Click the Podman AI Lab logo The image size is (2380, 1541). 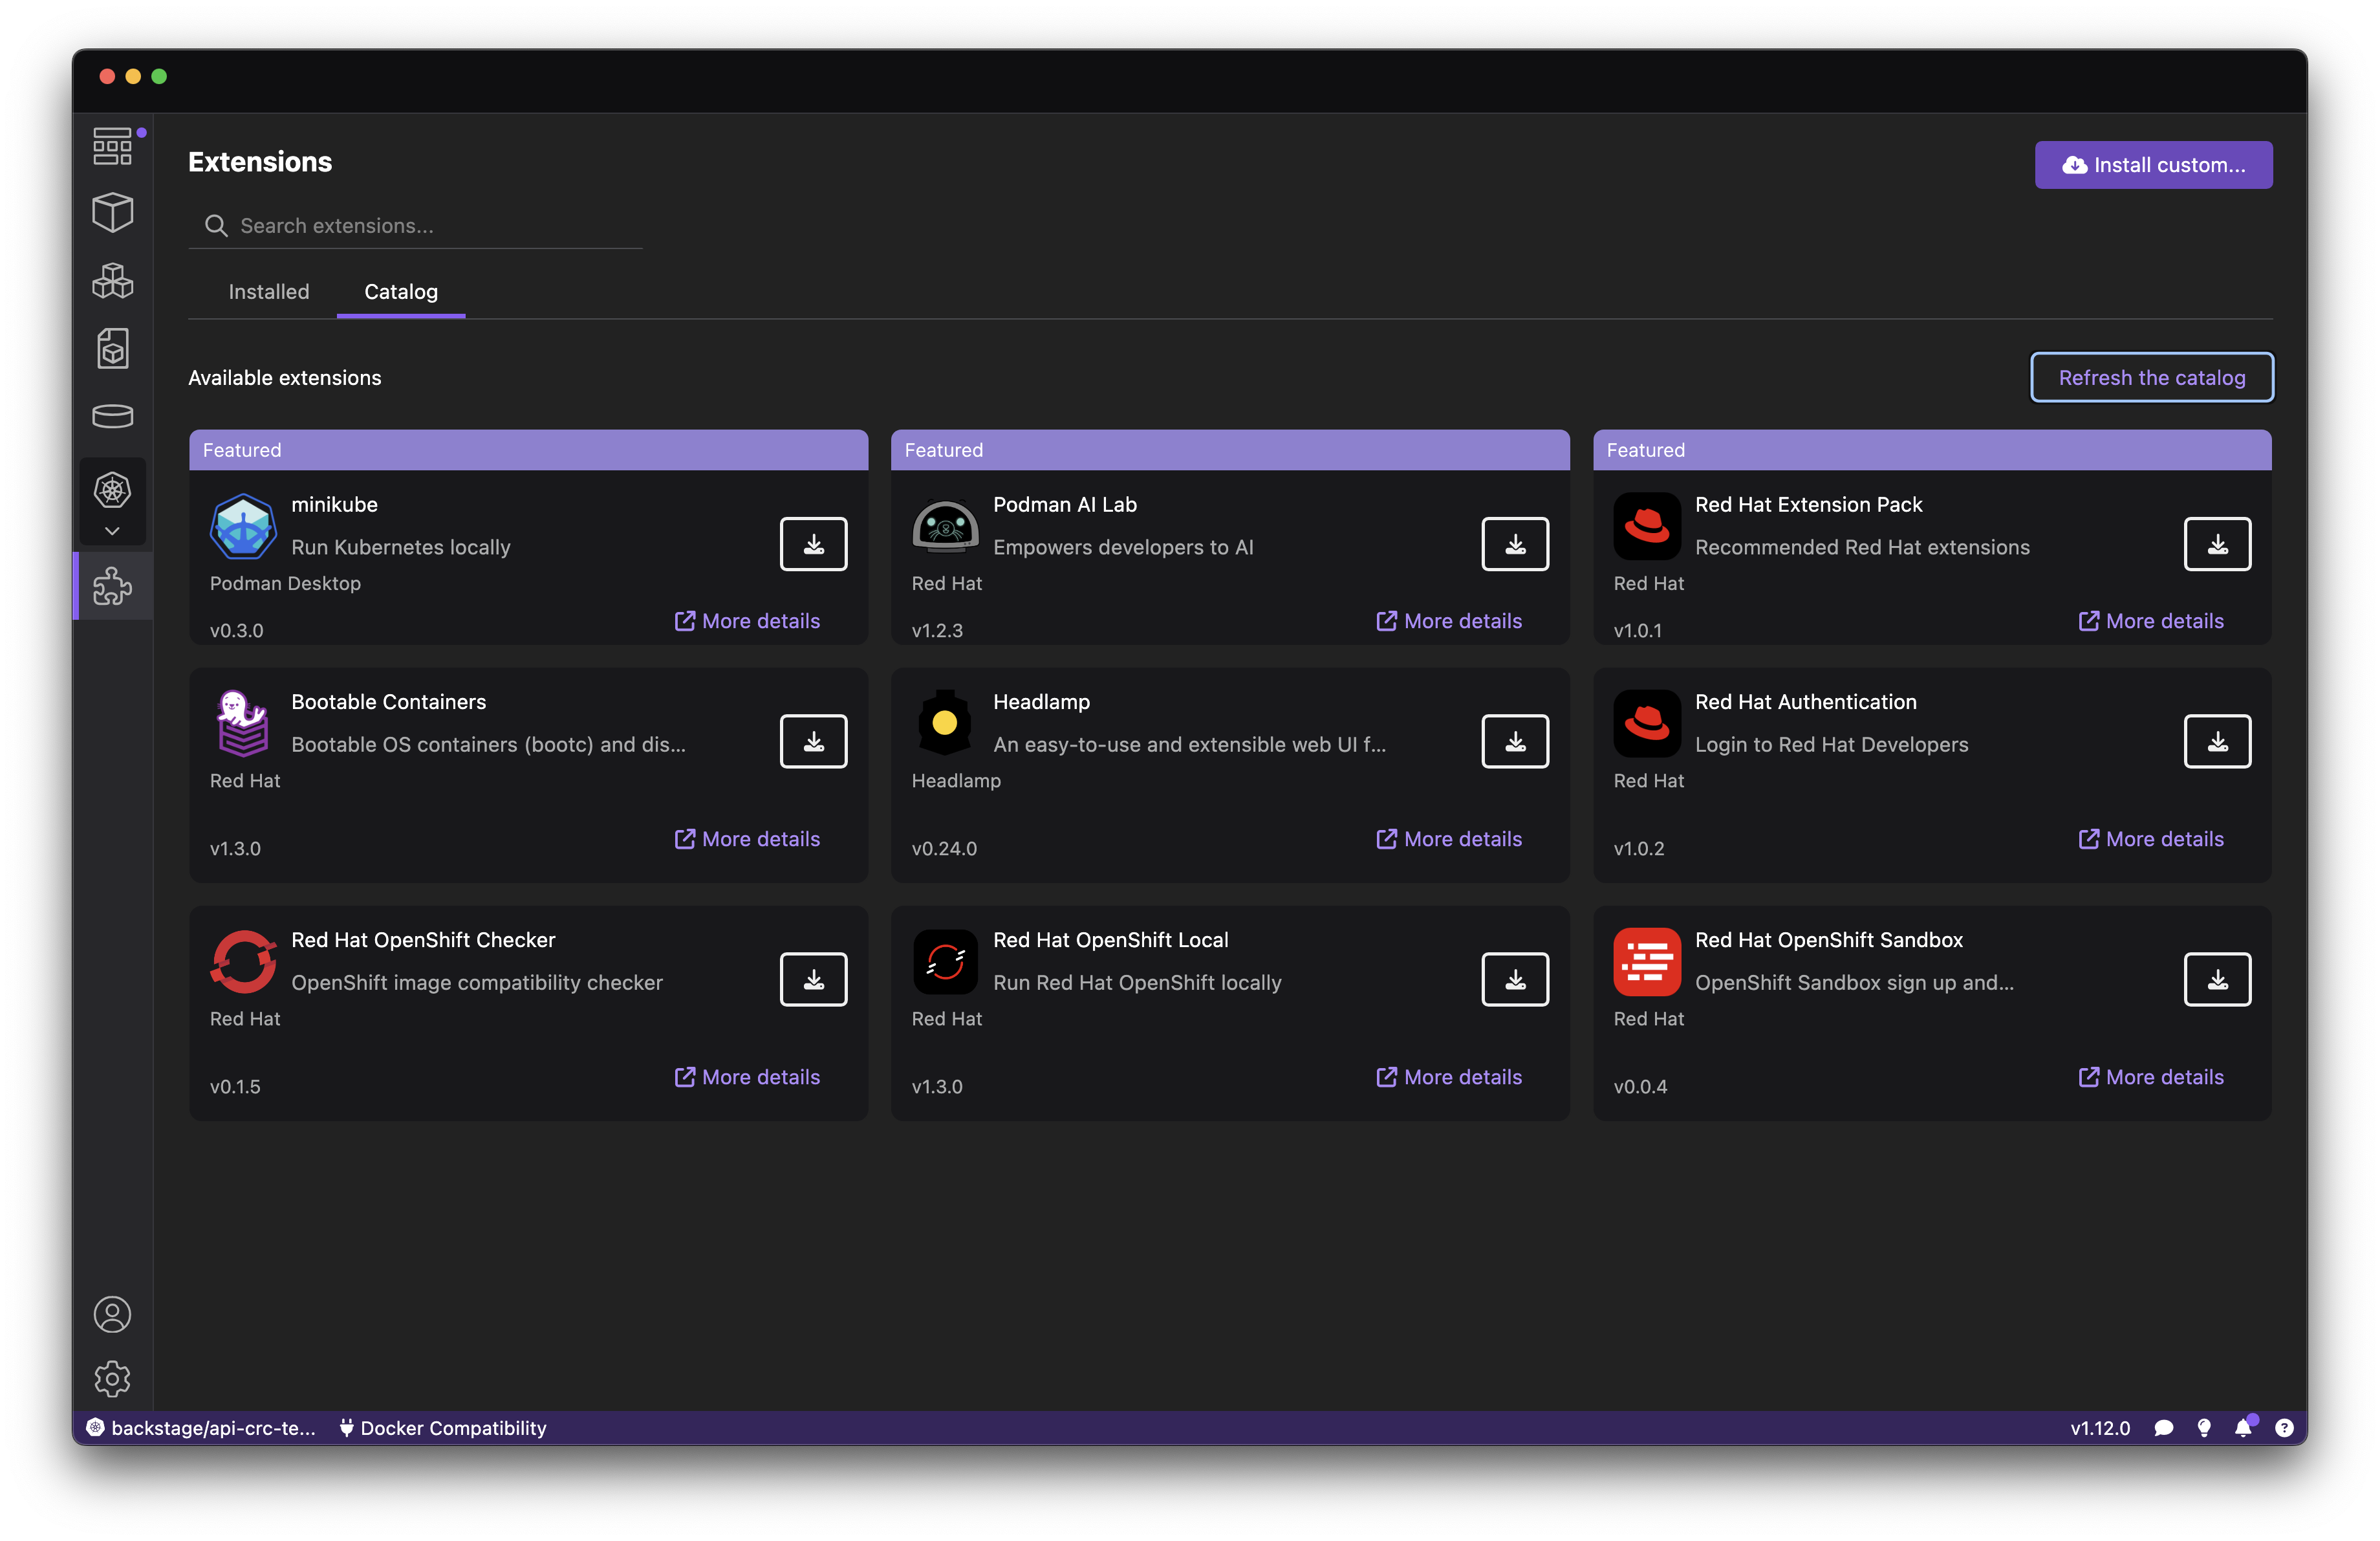pos(945,526)
